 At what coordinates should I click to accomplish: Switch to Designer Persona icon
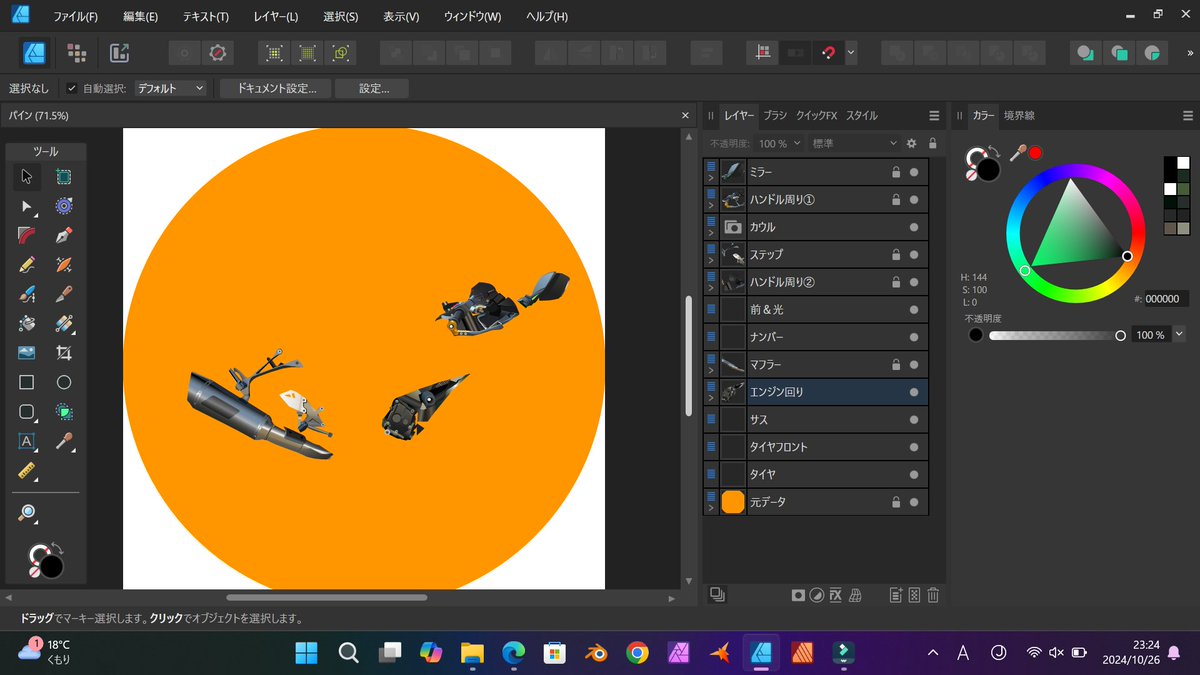[x=34, y=53]
